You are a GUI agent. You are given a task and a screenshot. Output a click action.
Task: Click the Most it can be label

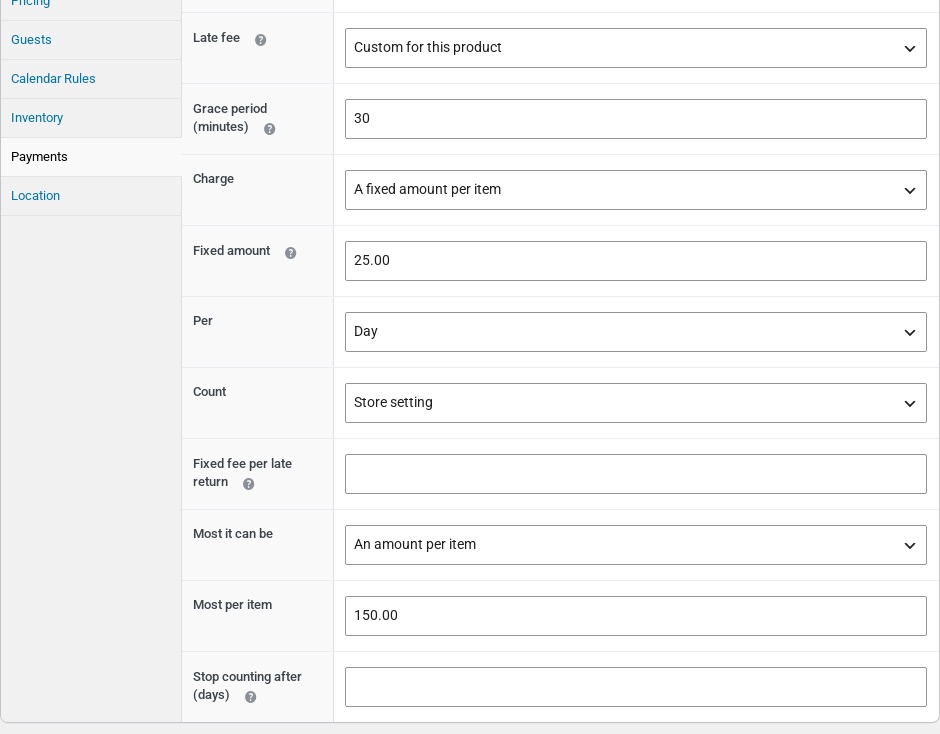pos(233,534)
